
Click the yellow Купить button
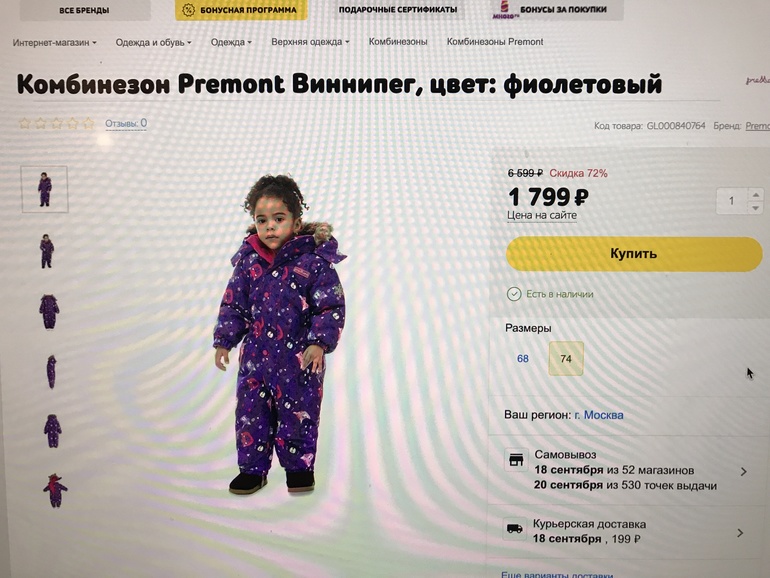(x=633, y=254)
